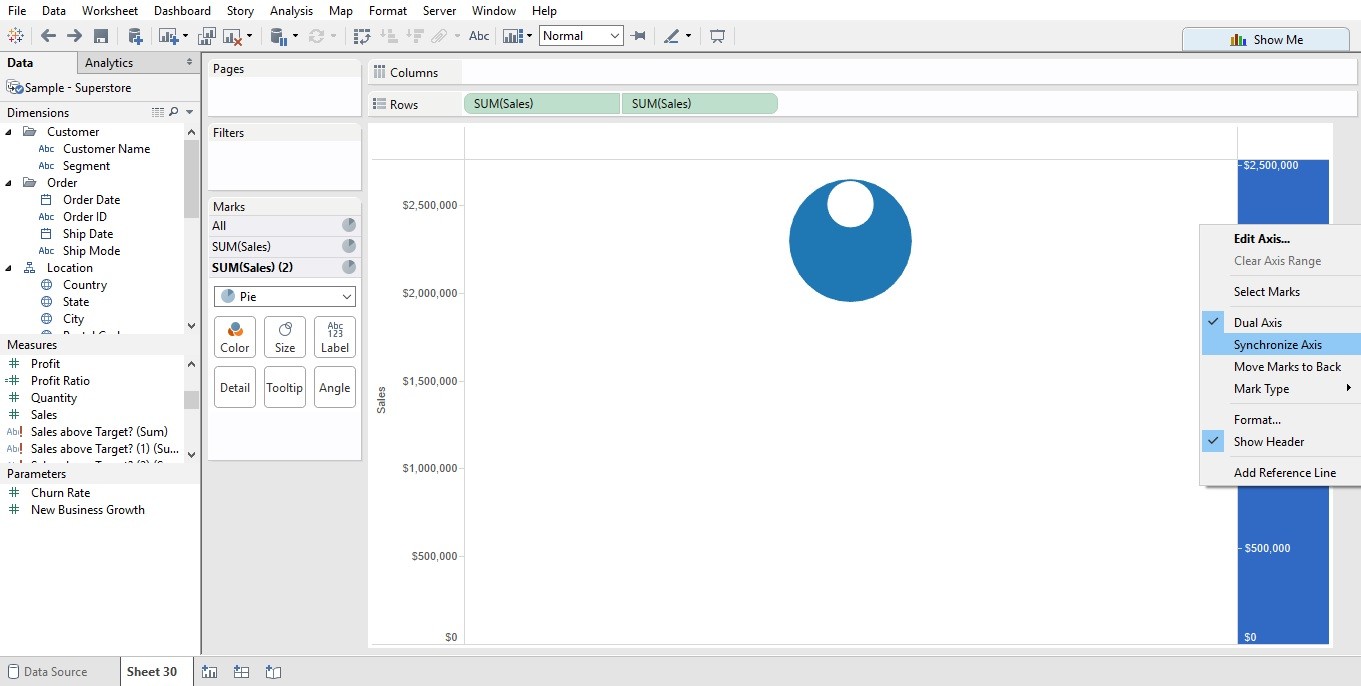Click the Redo forward arrow

[x=74, y=36]
